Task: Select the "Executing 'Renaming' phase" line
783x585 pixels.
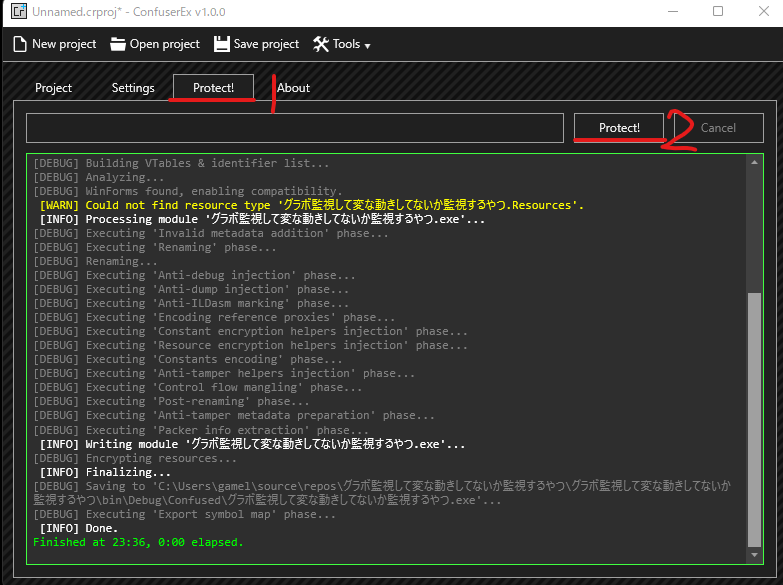Action: 155,247
